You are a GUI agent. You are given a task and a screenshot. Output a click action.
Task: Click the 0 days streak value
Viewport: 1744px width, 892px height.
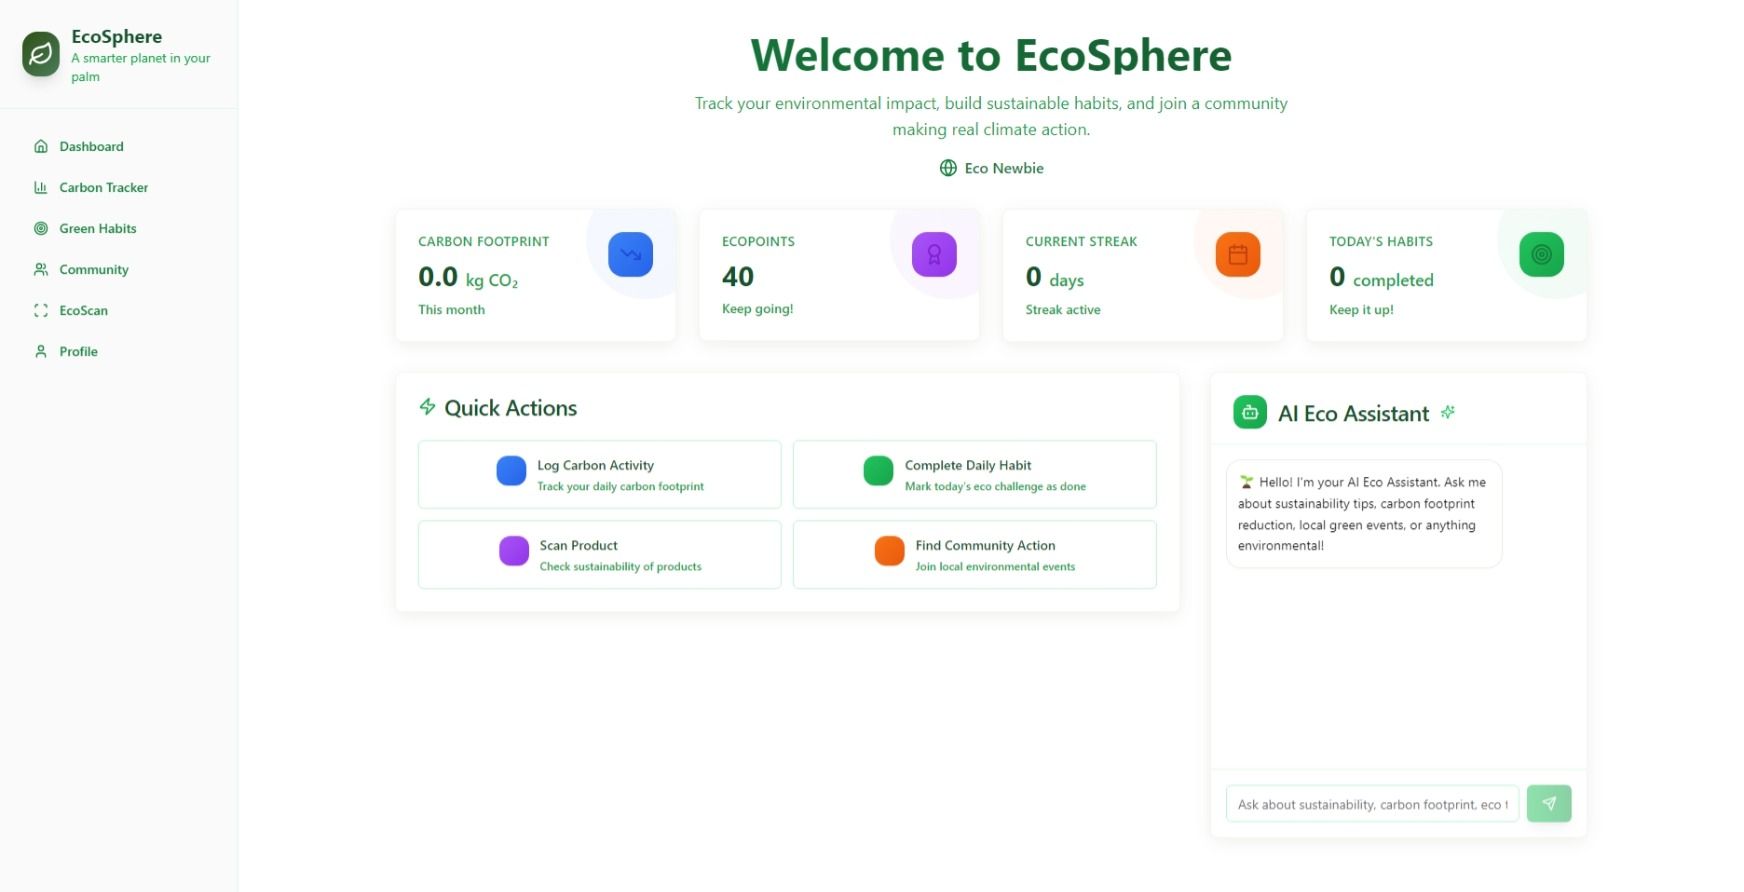pos(1055,277)
